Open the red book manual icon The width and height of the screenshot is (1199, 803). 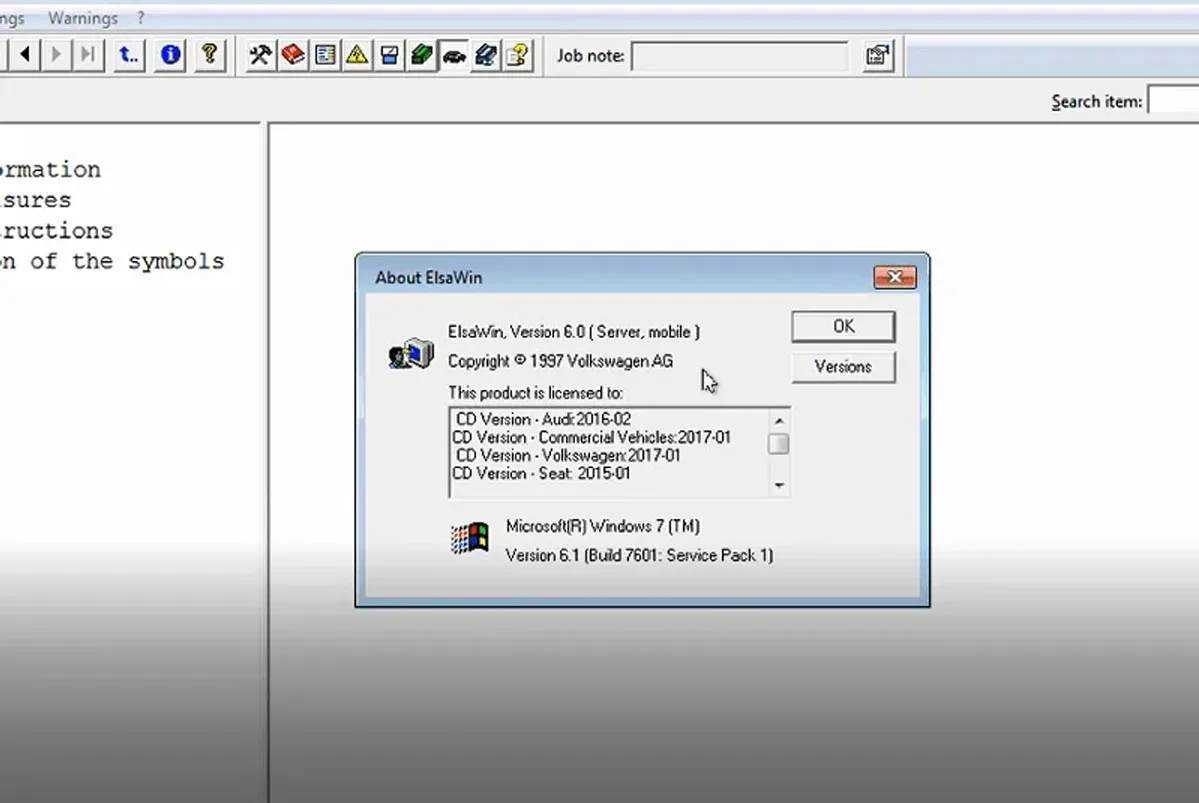[293, 55]
